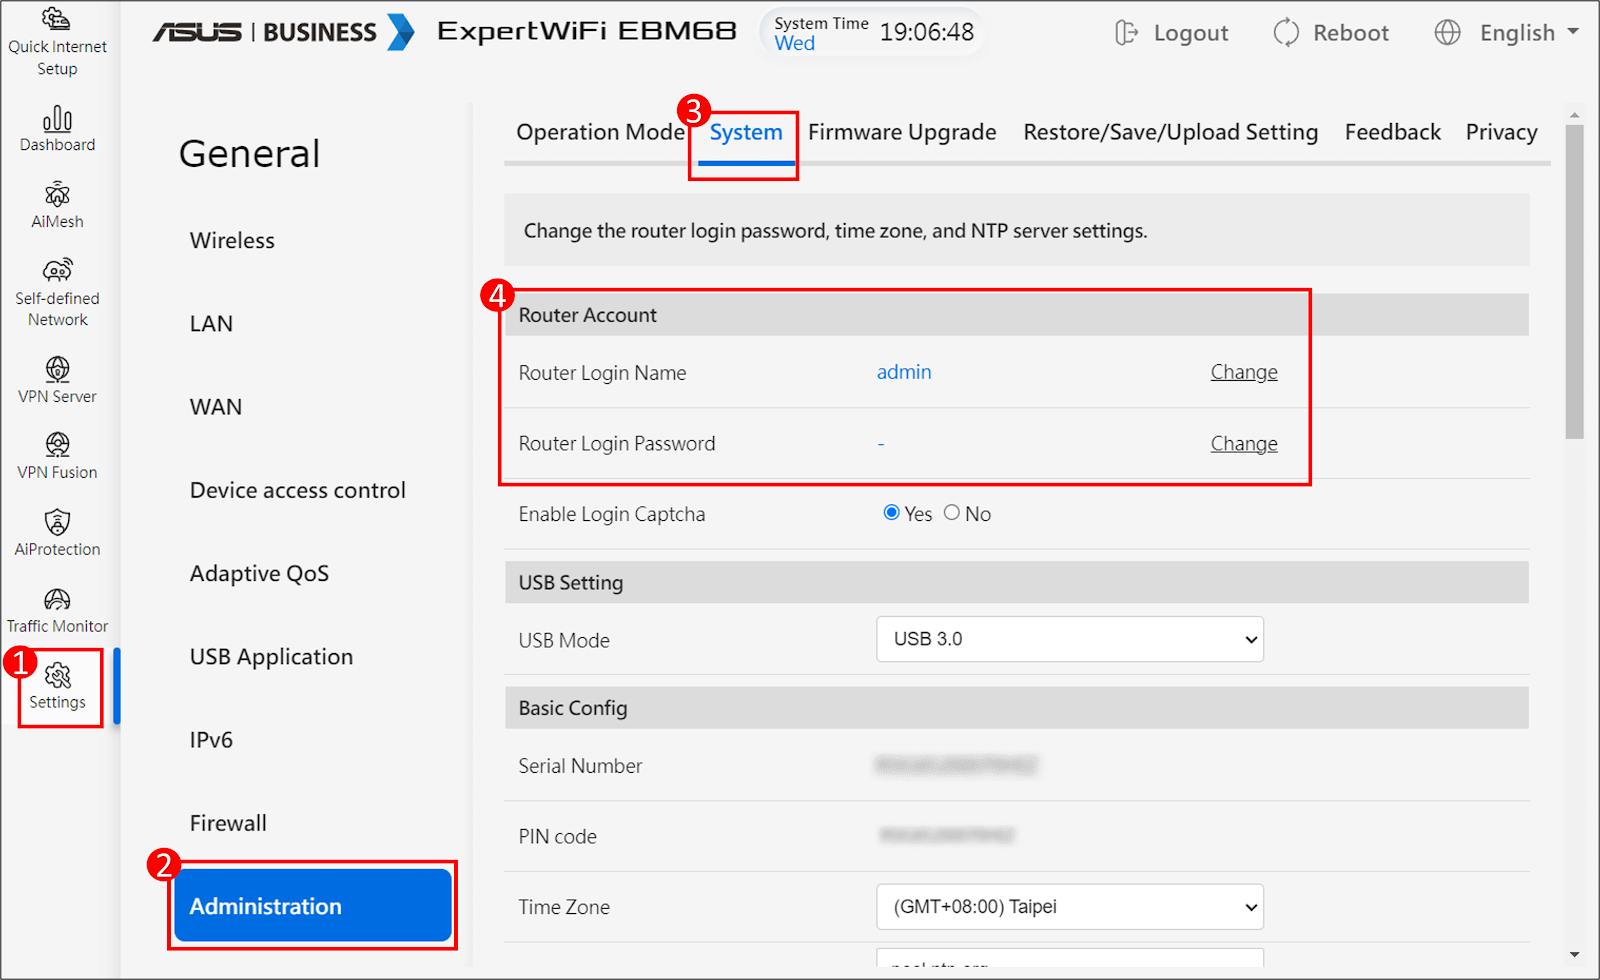
Task: Click the PIN code label
Action: 557,837
